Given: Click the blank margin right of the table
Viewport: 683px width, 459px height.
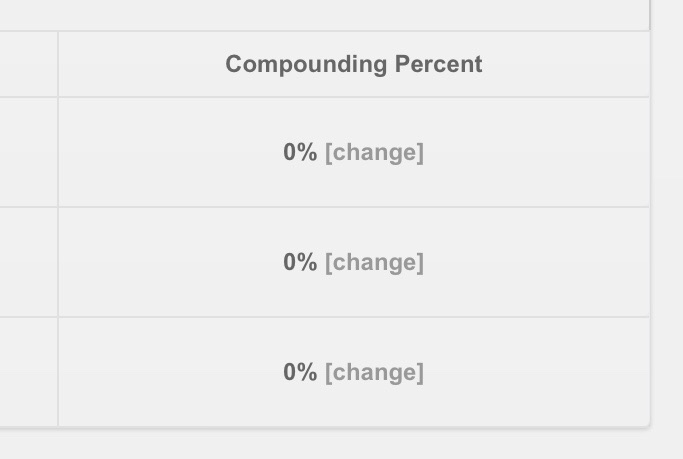Looking at the screenshot, I should point(668,230).
